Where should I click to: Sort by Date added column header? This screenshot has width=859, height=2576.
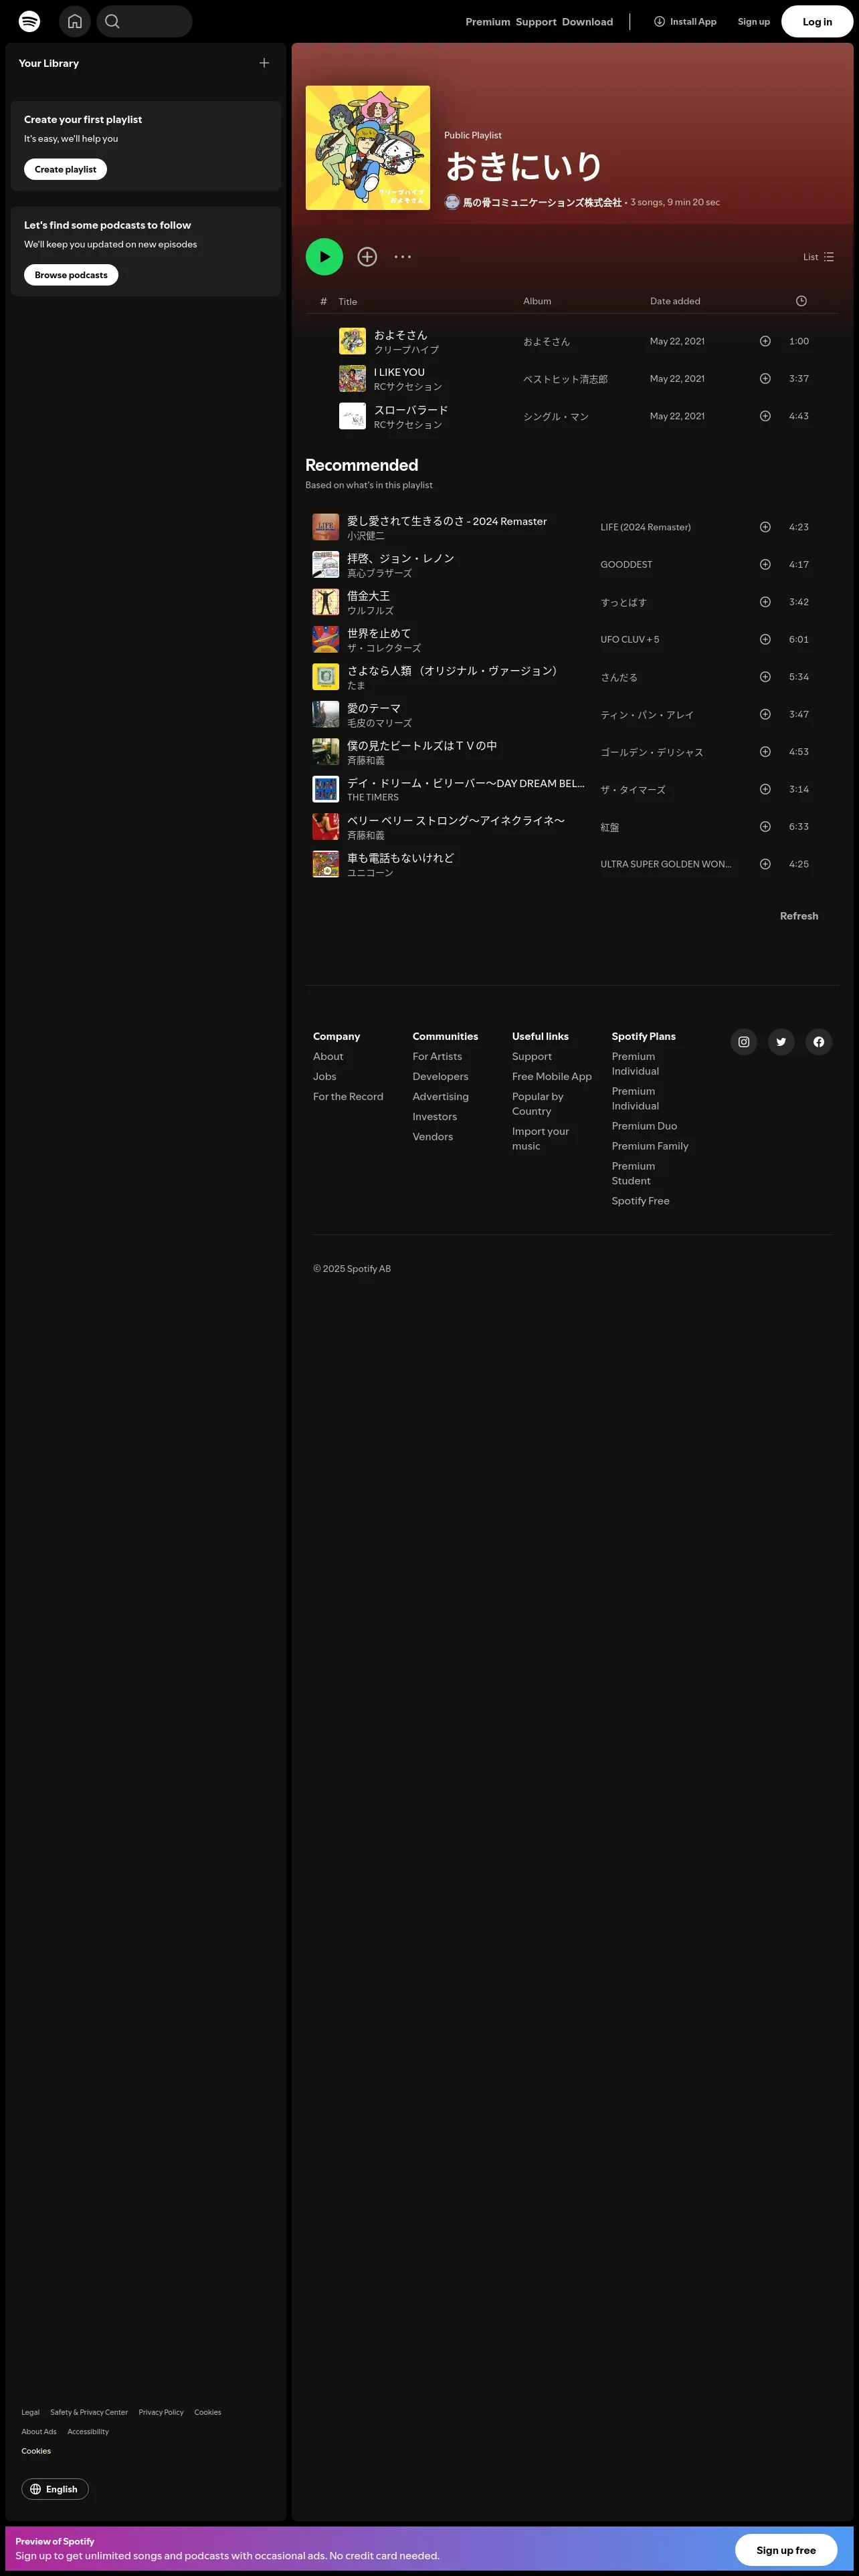point(675,301)
